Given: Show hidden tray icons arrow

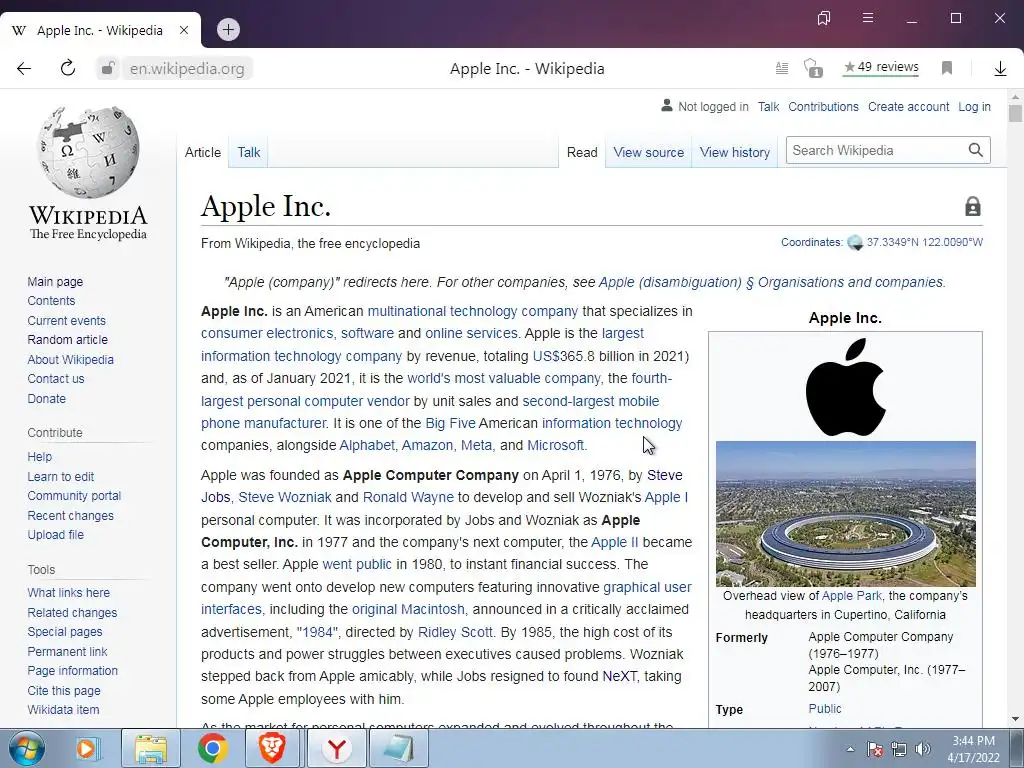Looking at the screenshot, I should (x=850, y=749).
